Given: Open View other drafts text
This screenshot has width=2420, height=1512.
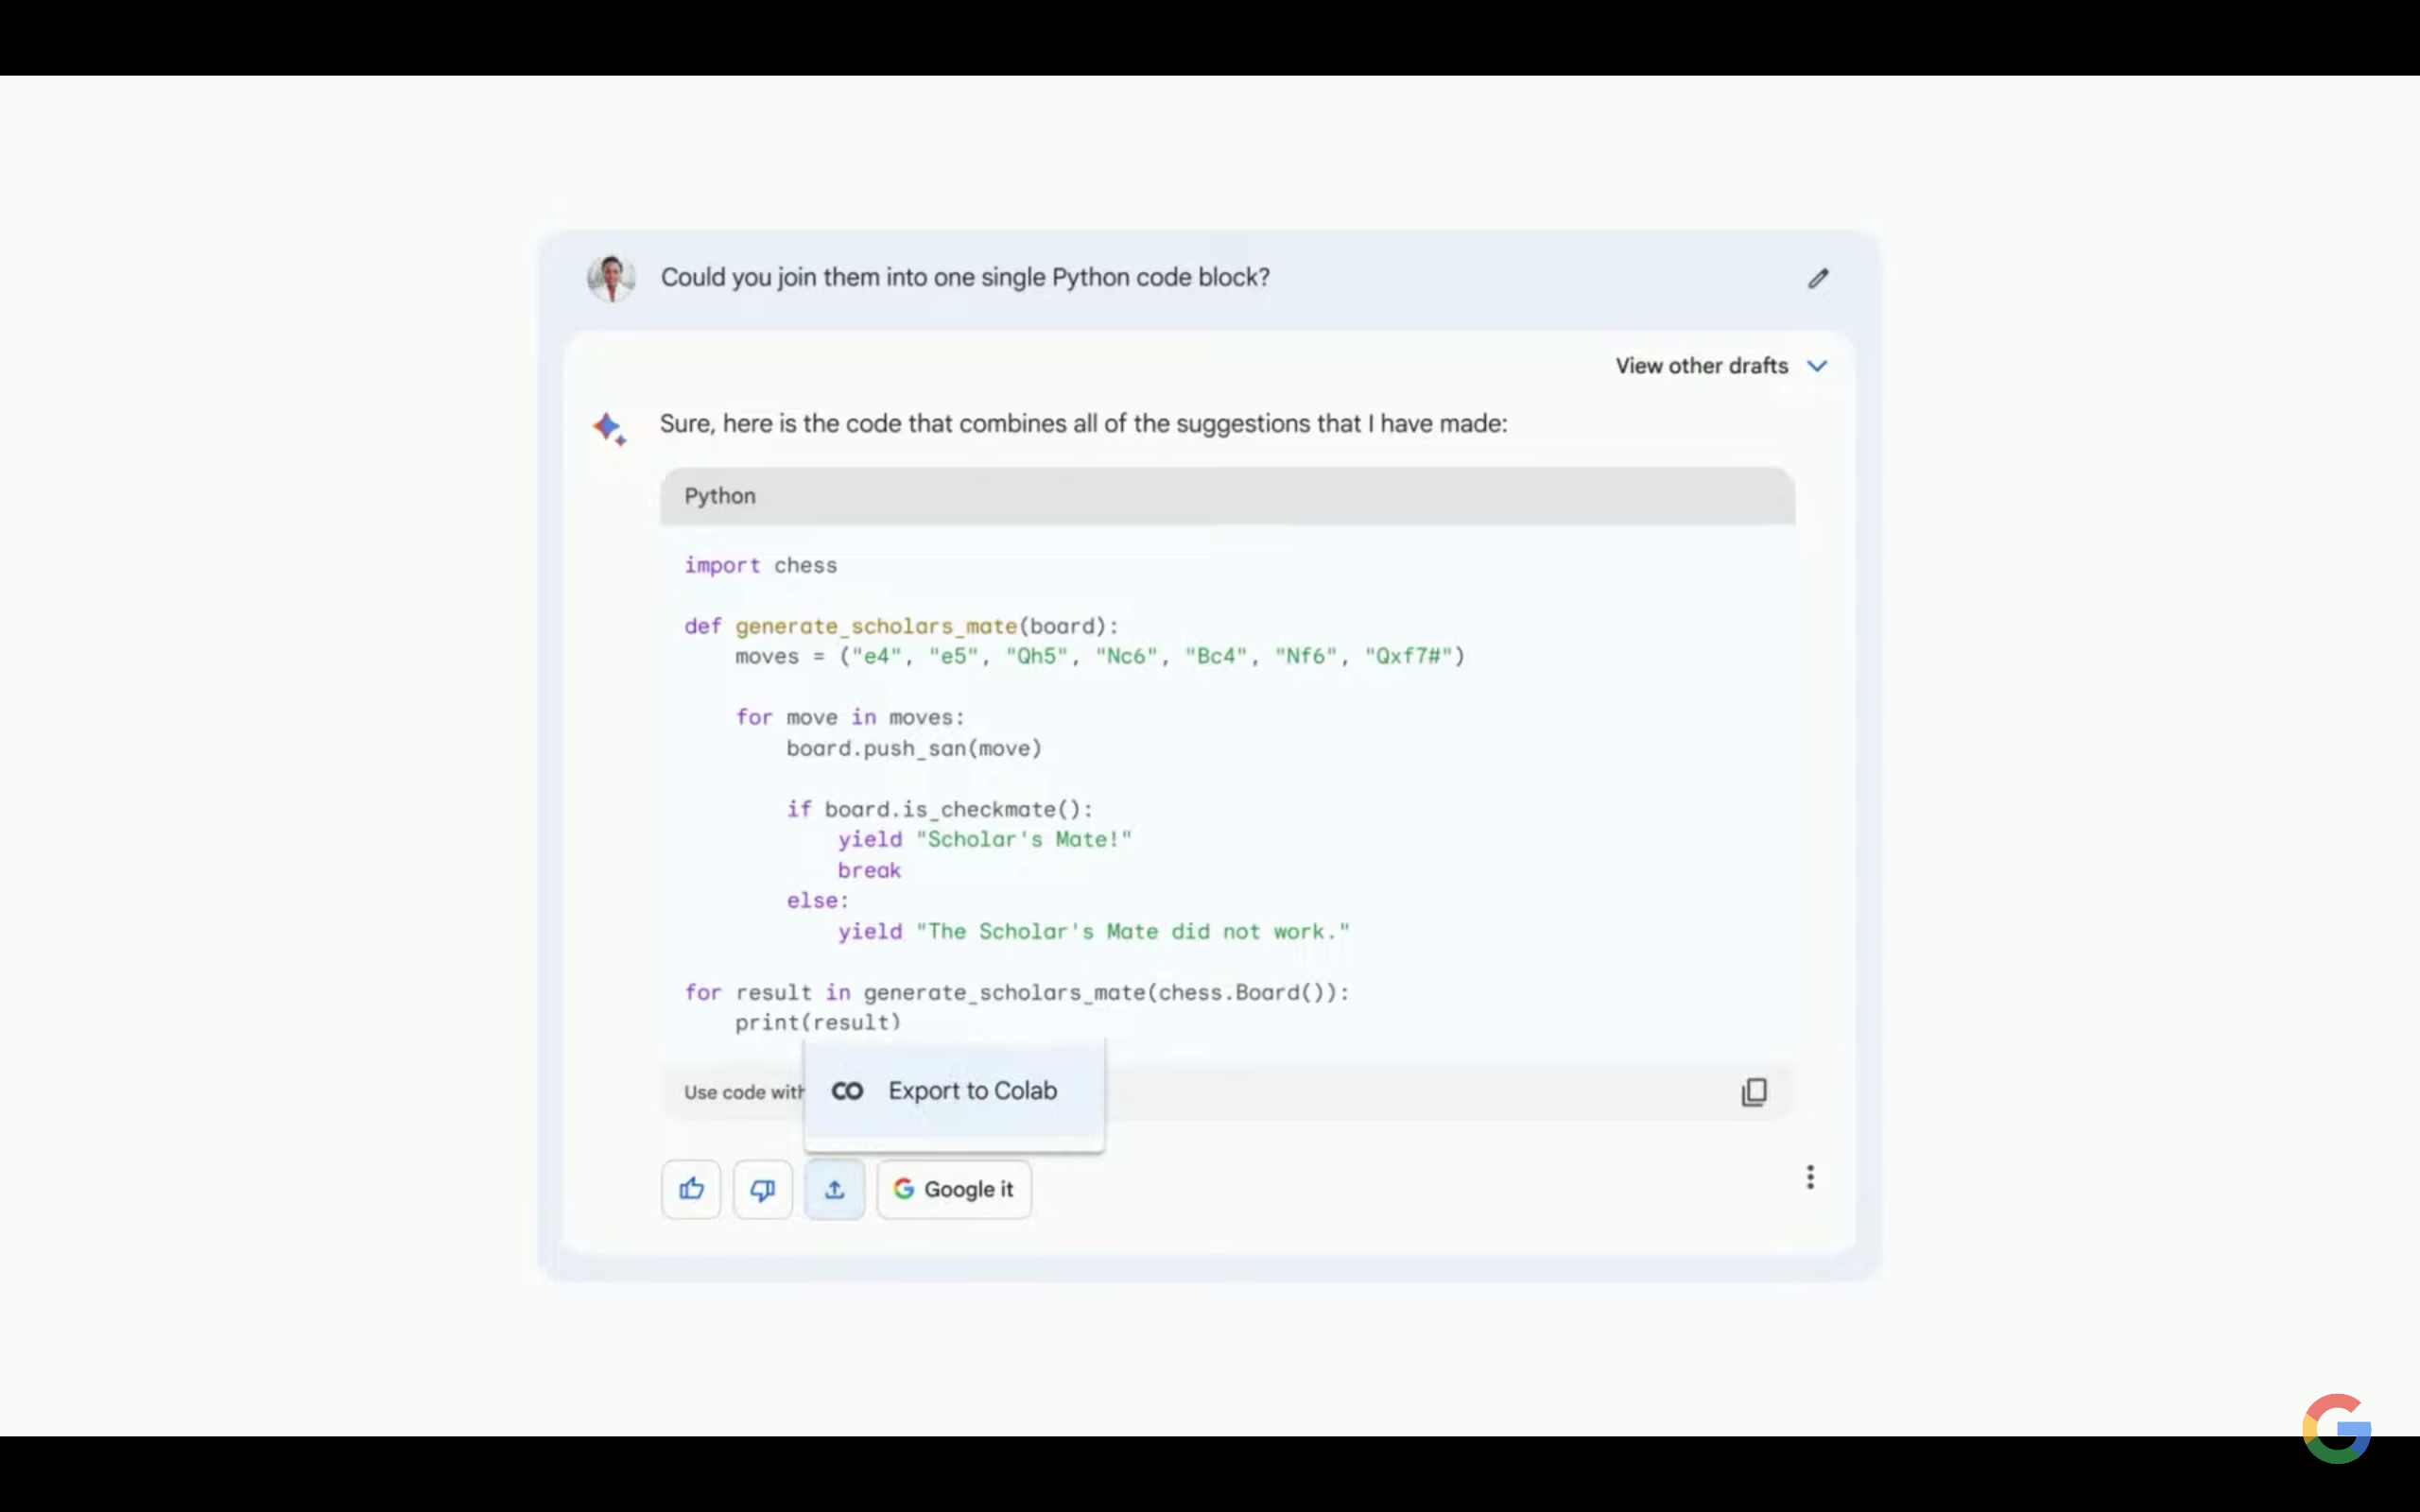Looking at the screenshot, I should point(1701,366).
